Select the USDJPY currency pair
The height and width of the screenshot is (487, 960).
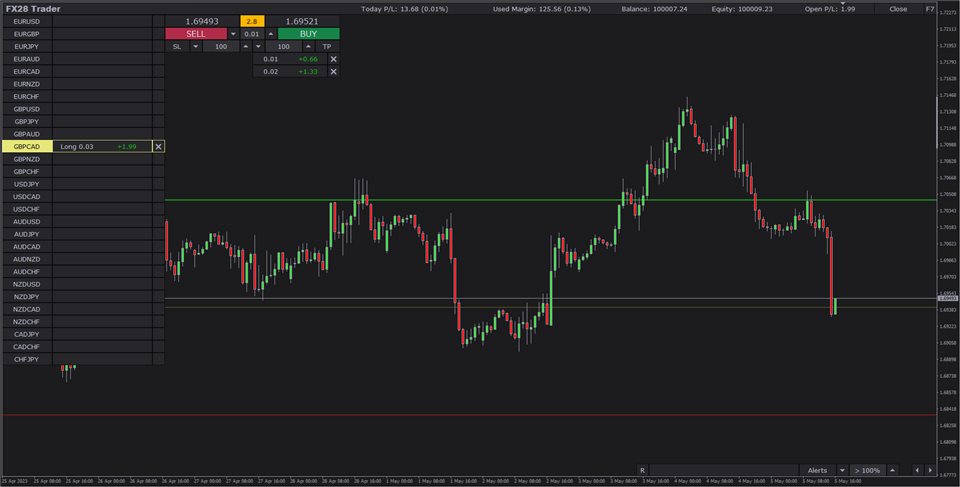pos(27,184)
